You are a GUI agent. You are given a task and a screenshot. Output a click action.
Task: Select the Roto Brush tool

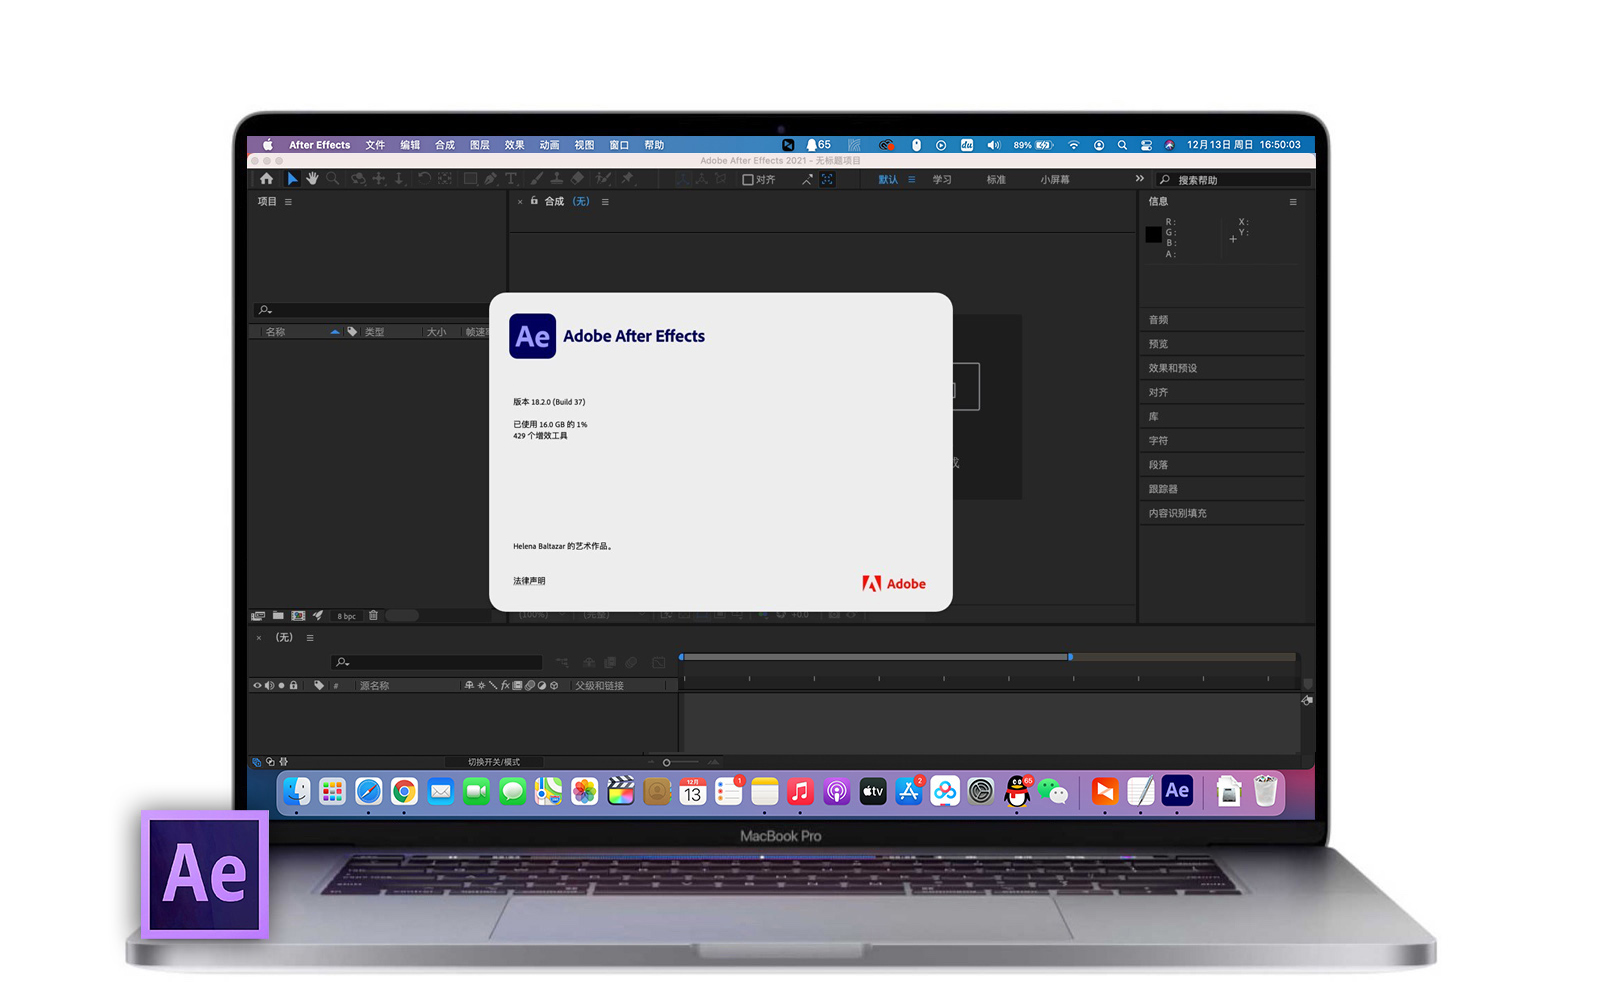pyautogui.click(x=603, y=179)
